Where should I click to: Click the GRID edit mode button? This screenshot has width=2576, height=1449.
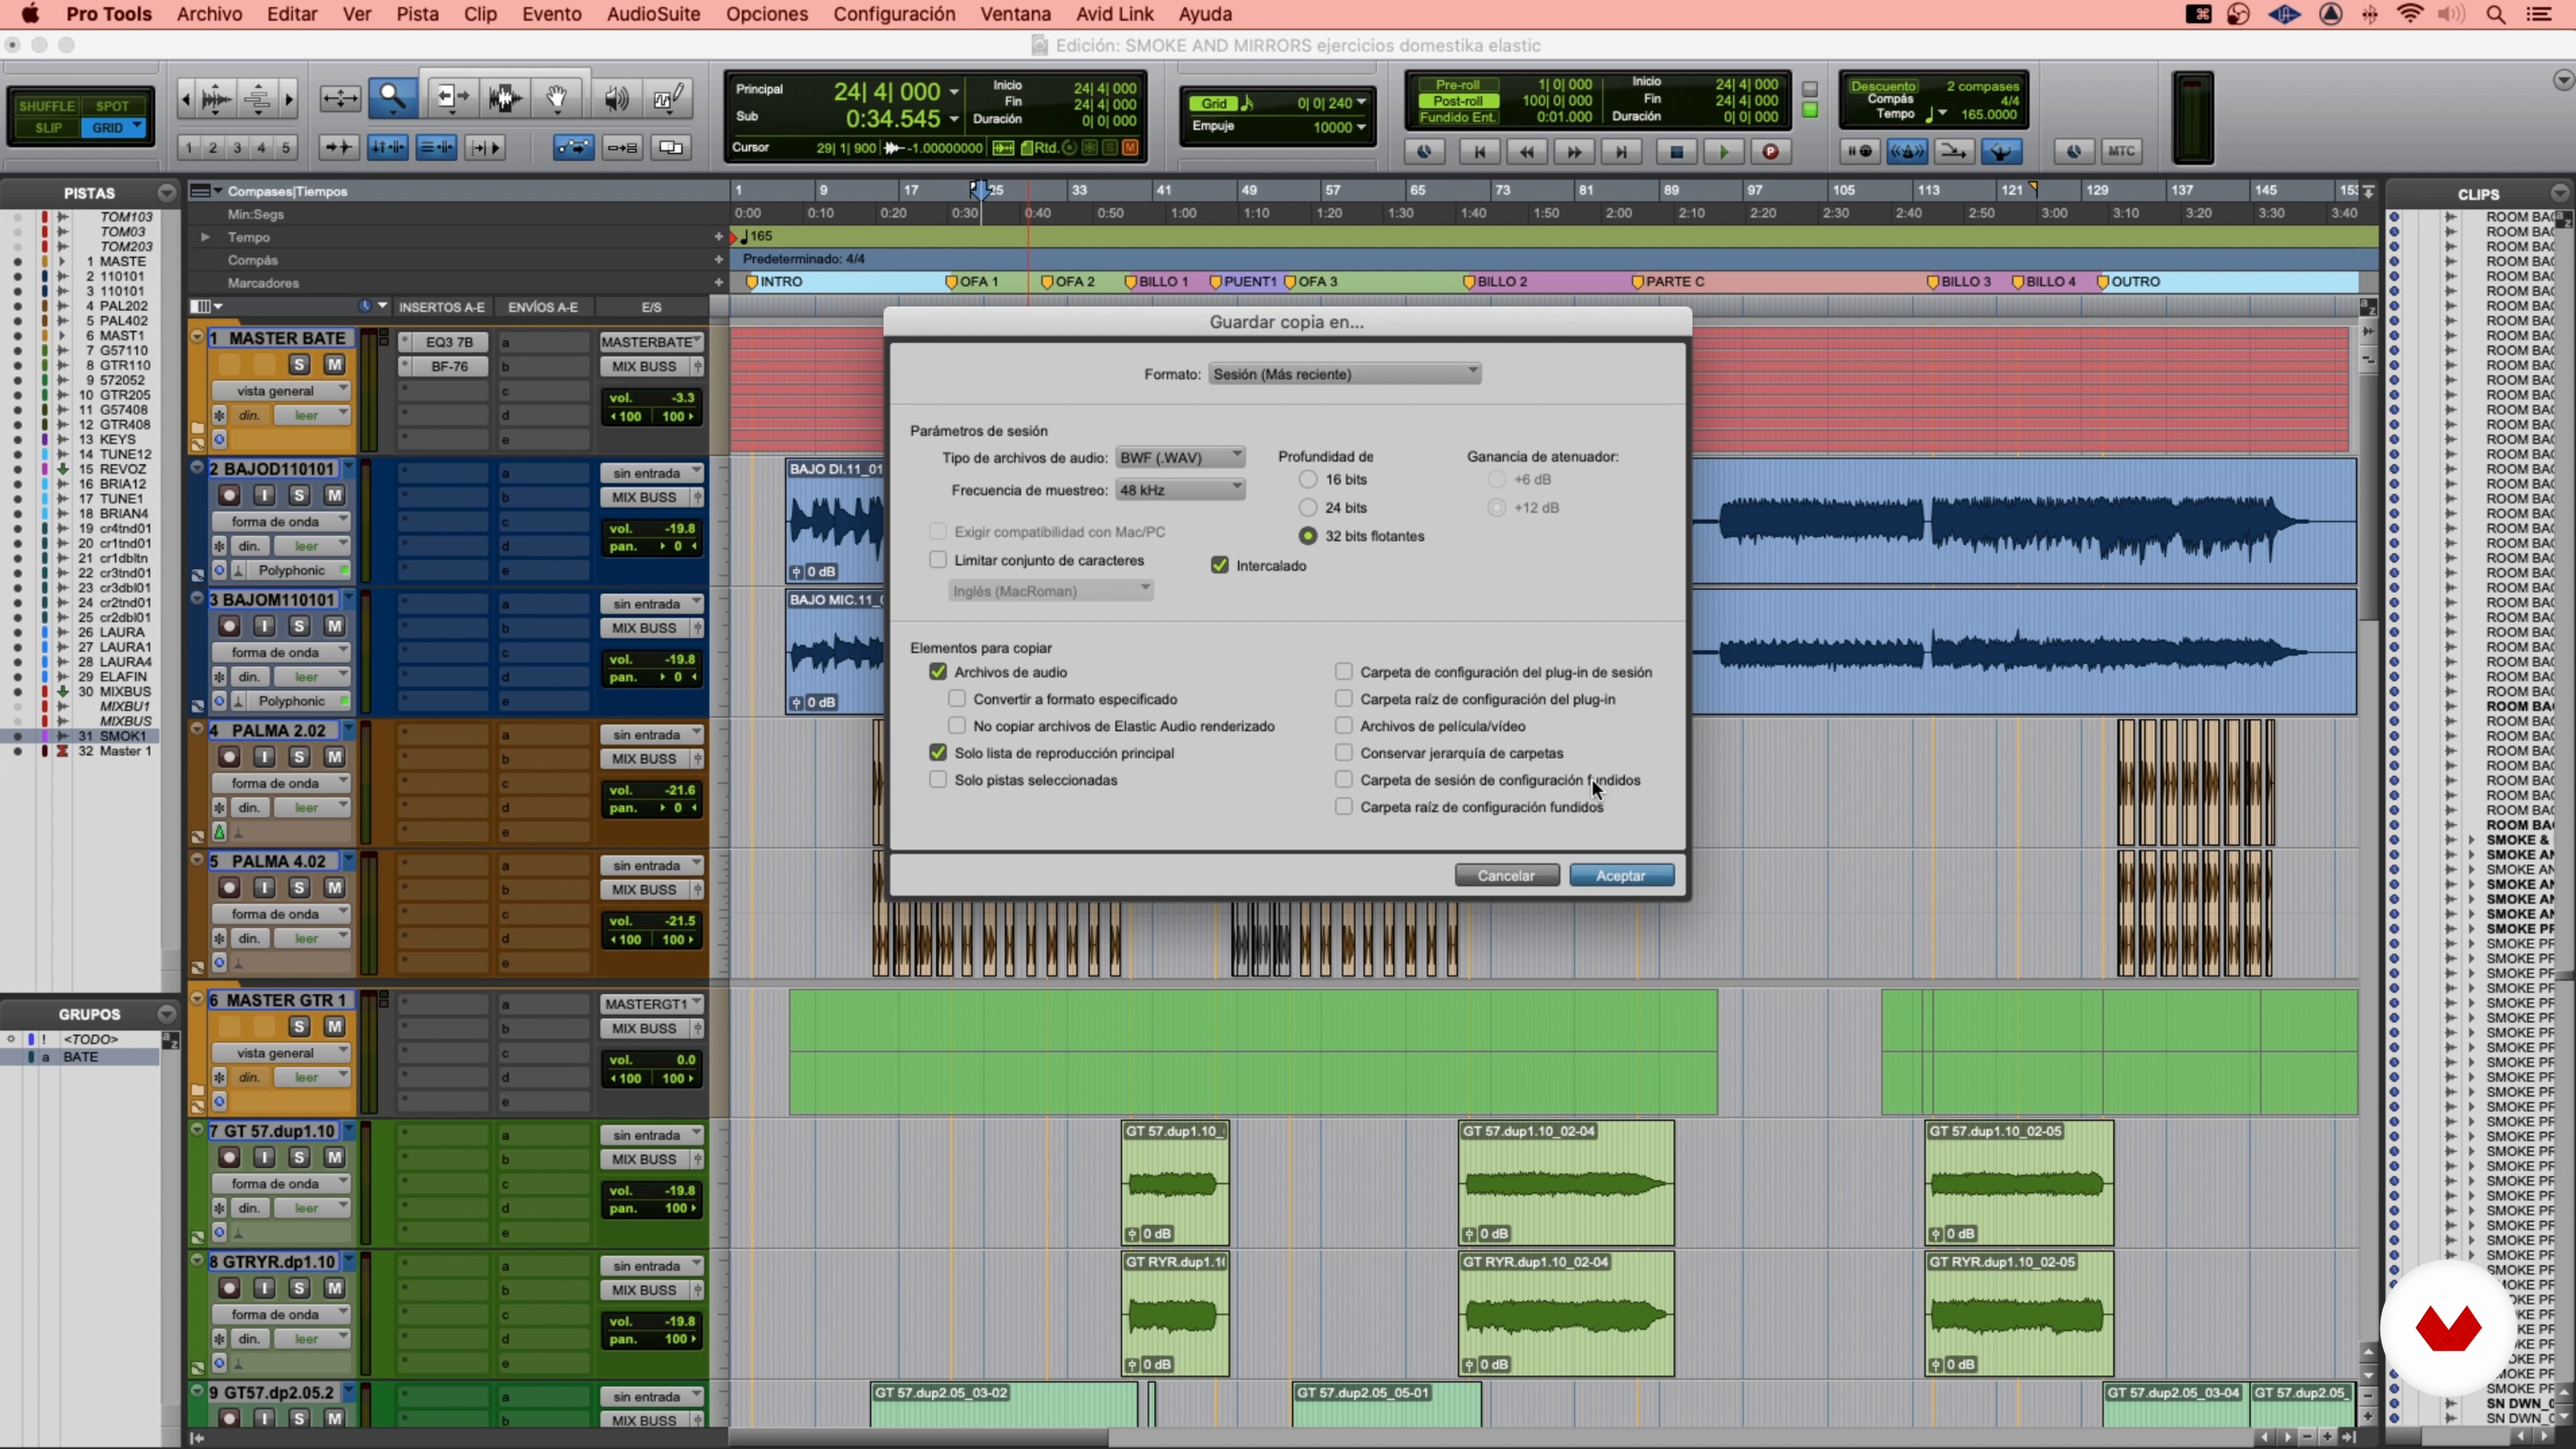pyautogui.click(x=113, y=128)
